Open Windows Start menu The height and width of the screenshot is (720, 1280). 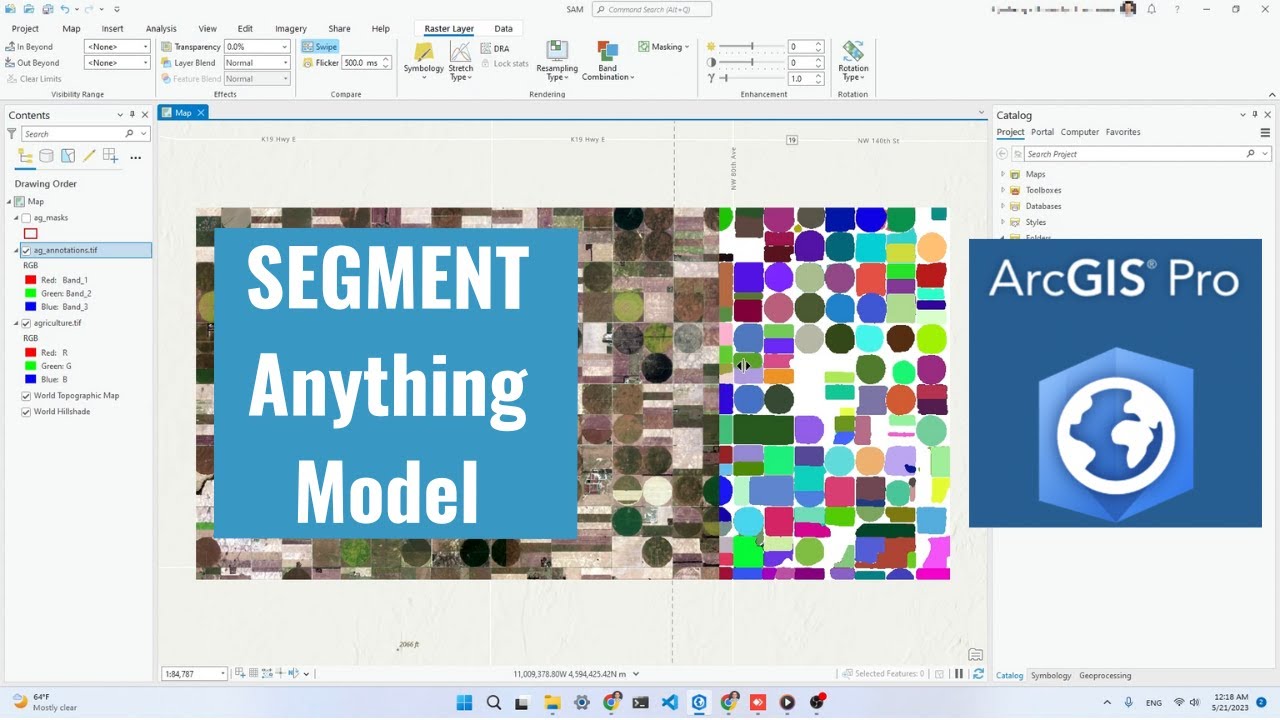click(x=464, y=702)
